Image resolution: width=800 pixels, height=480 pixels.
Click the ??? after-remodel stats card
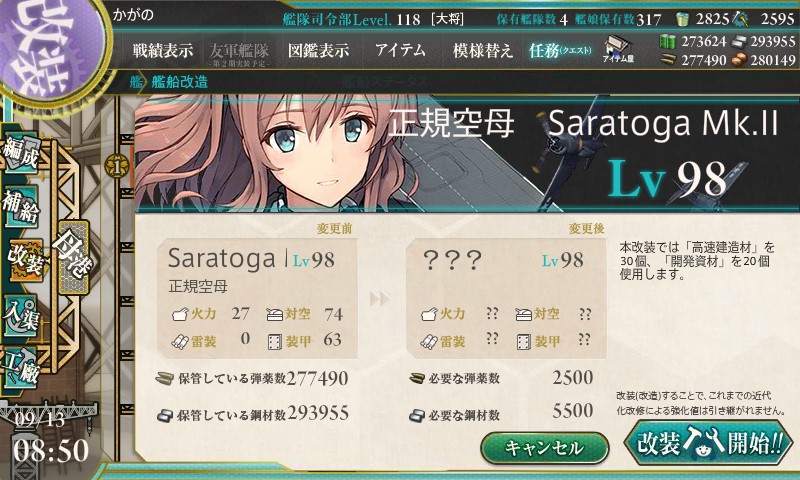[x=506, y=299]
